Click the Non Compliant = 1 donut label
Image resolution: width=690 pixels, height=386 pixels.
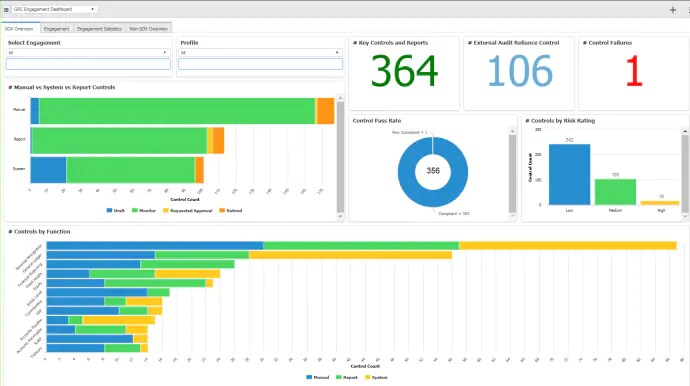(409, 132)
